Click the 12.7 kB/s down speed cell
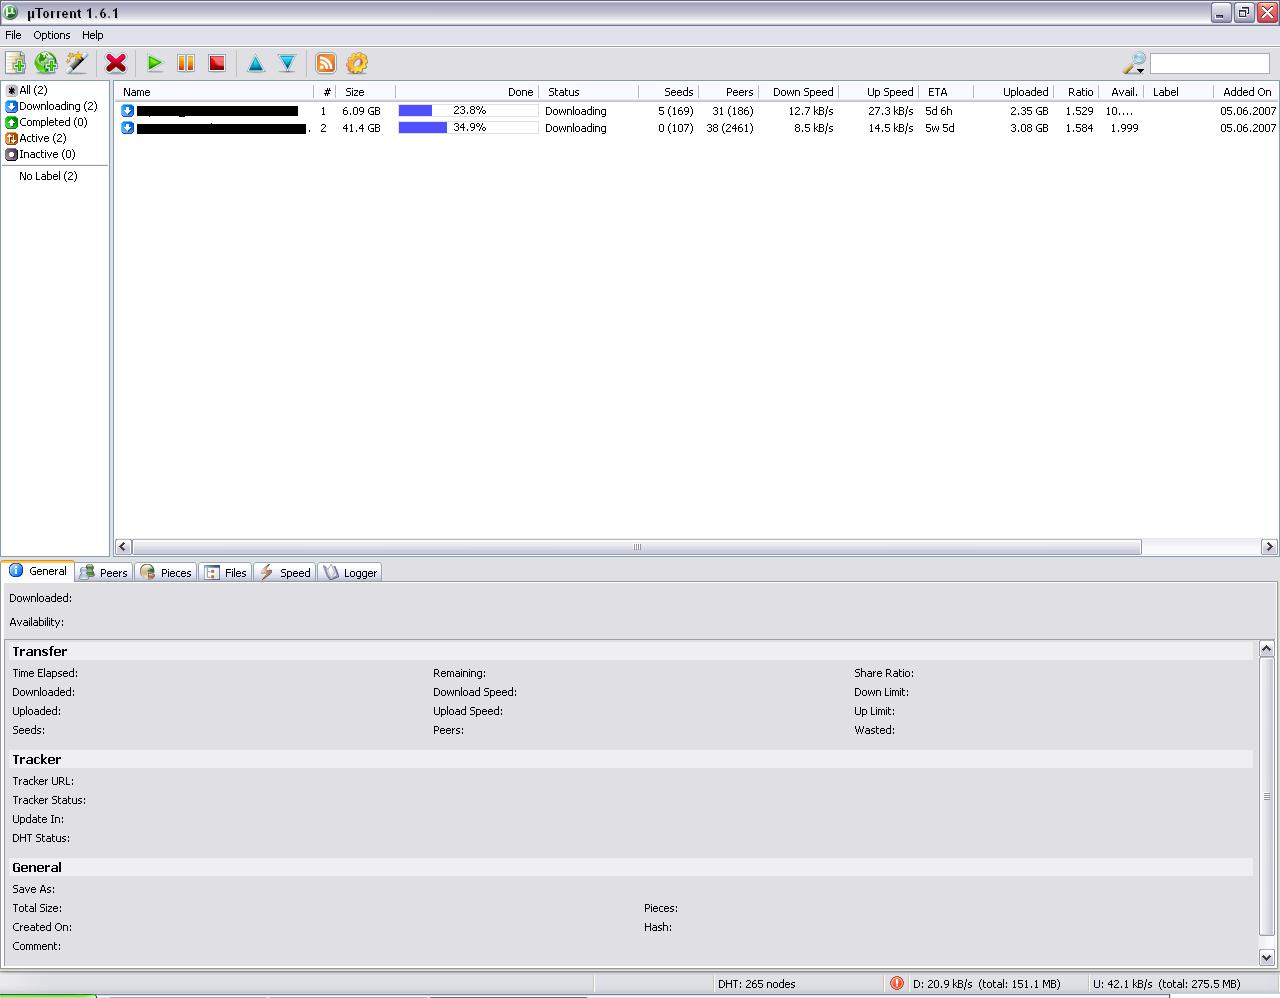 [811, 111]
